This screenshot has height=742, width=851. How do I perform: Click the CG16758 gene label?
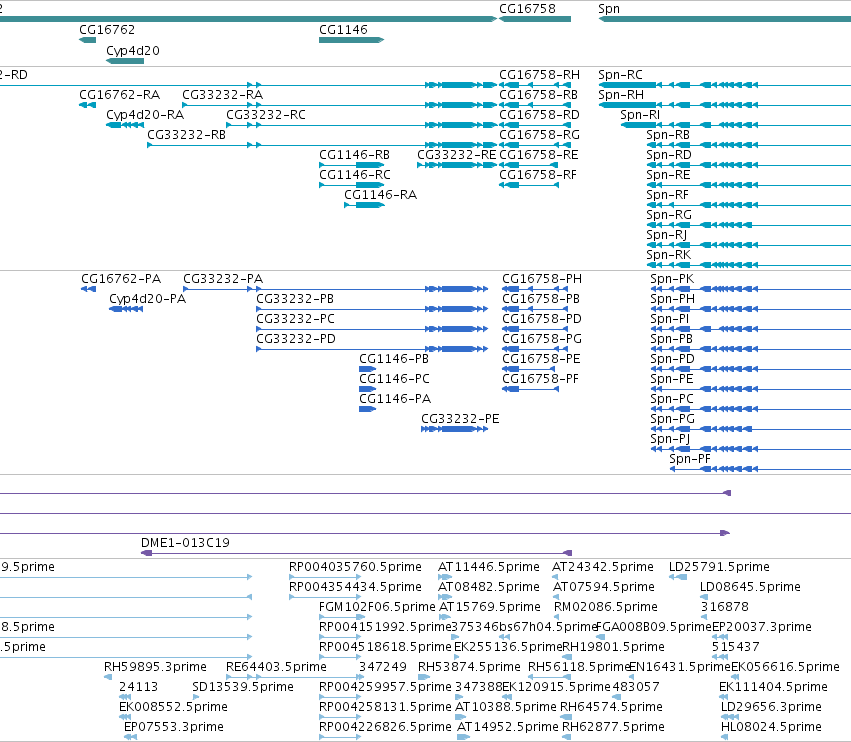[527, 9]
